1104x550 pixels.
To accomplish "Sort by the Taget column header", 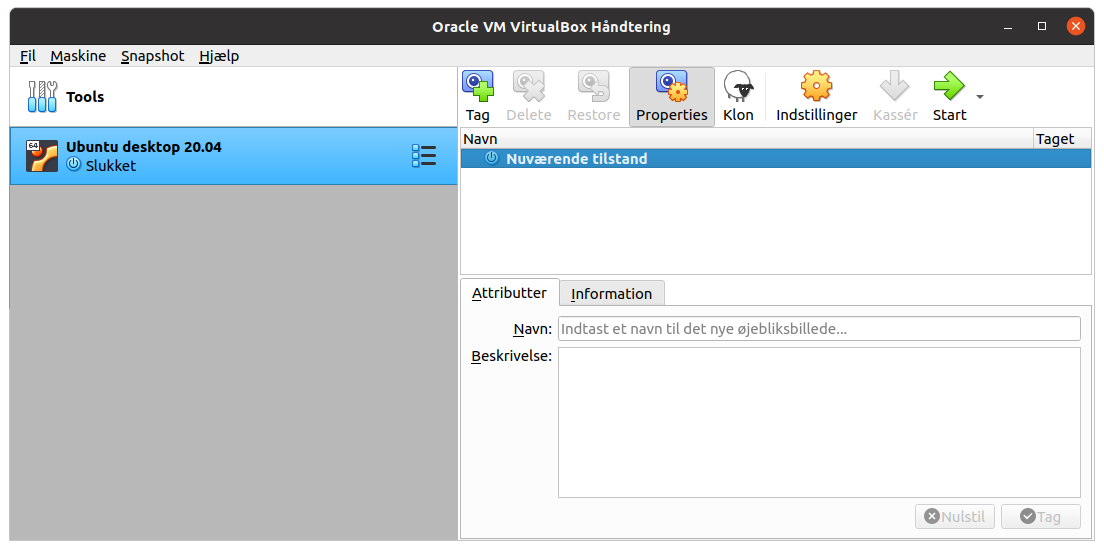I will coord(1062,139).
